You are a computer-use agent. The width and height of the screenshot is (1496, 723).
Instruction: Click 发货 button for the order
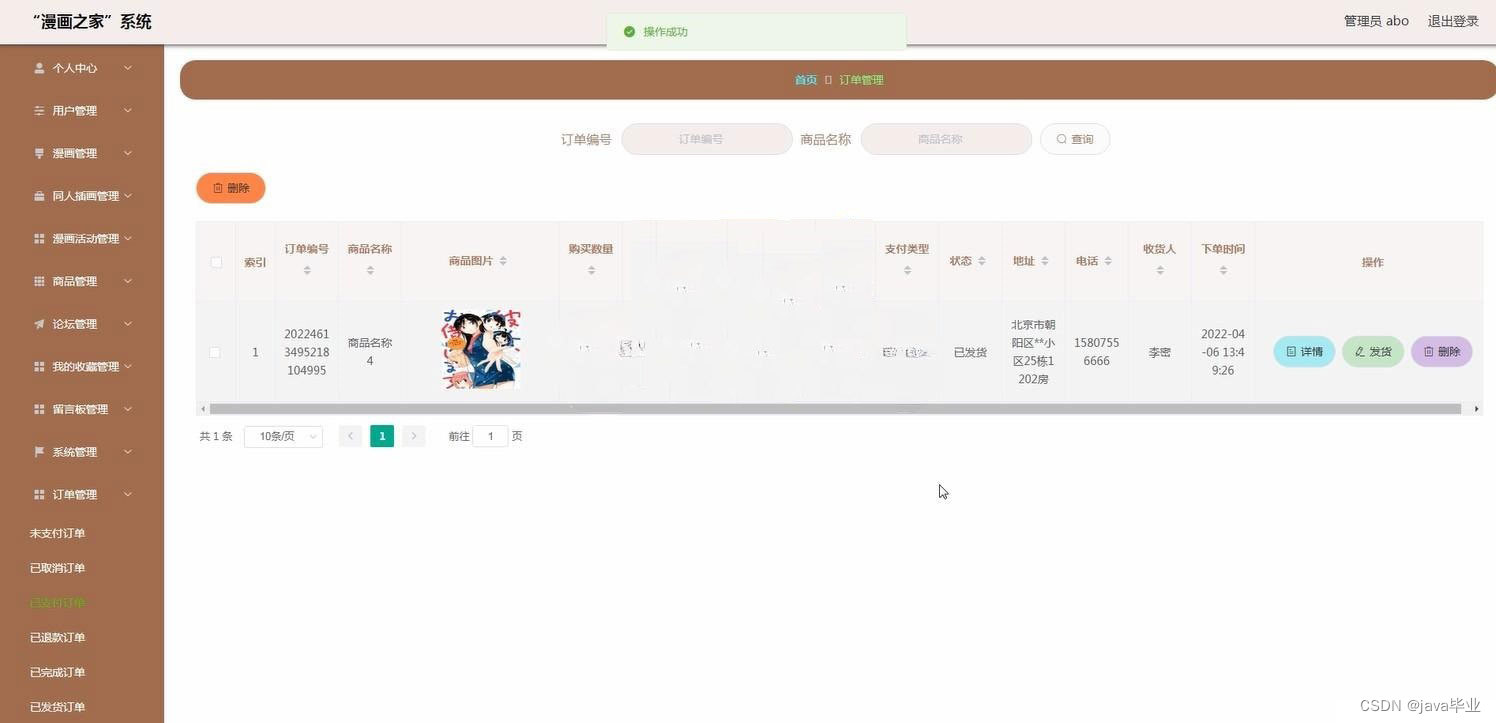click(x=1373, y=352)
